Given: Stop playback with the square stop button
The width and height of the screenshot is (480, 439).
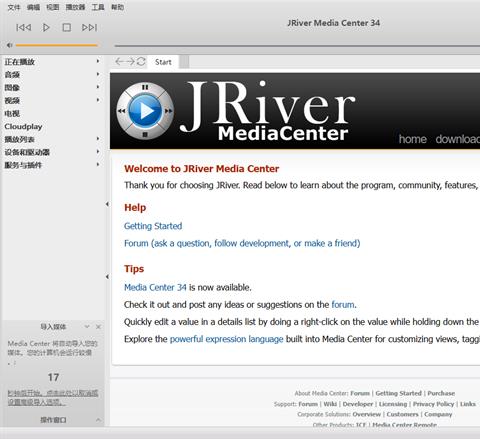Looking at the screenshot, I should click(67, 27).
